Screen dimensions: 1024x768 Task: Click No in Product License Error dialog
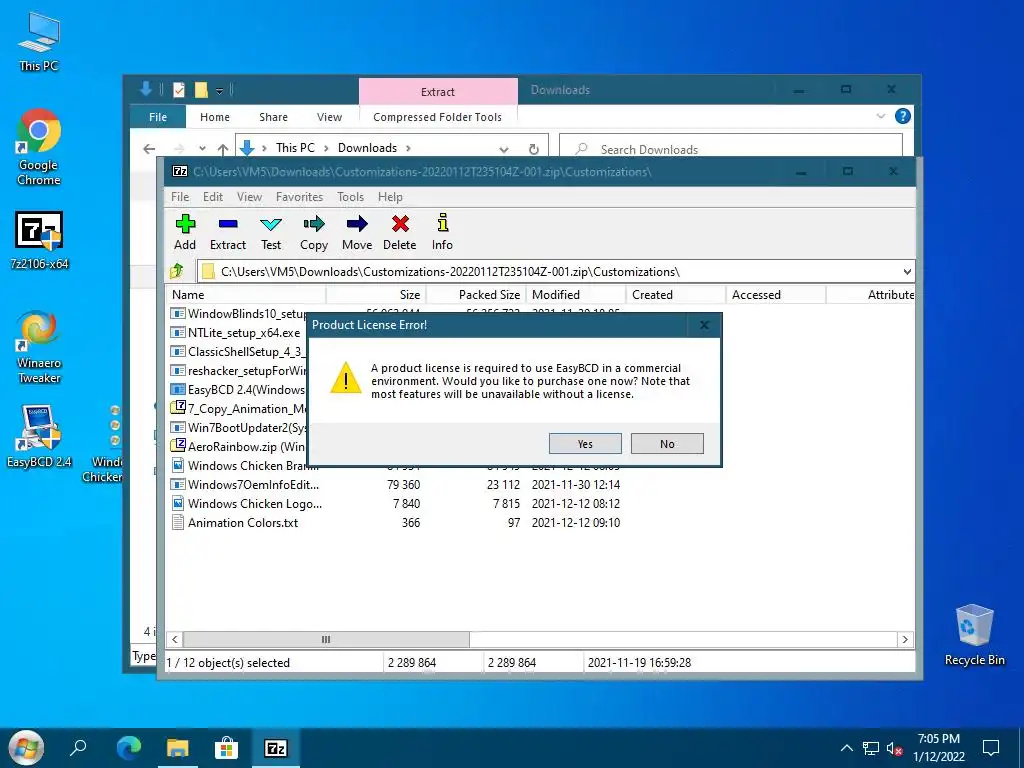(667, 443)
